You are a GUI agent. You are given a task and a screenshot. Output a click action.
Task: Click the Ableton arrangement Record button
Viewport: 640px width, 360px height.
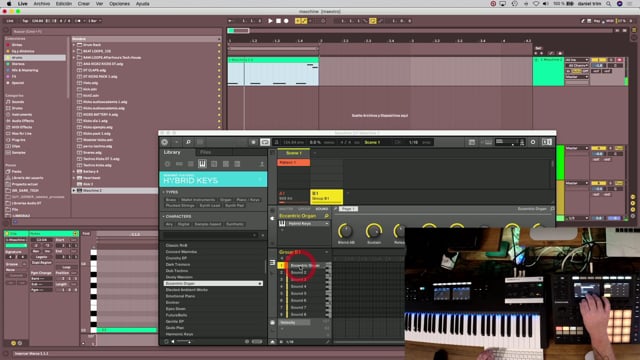[286, 21]
